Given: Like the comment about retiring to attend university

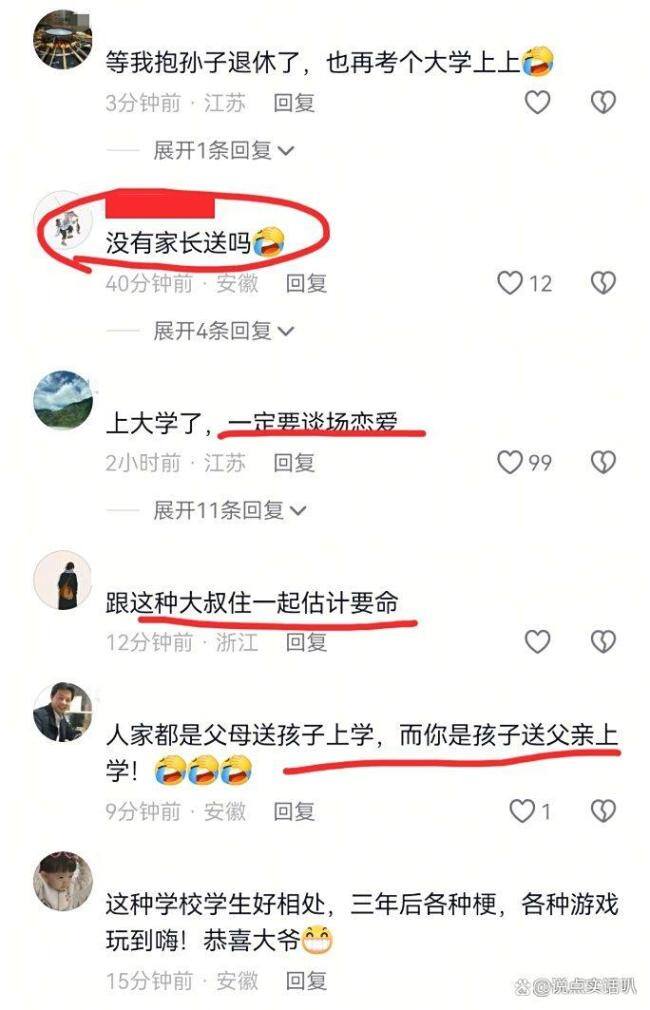Looking at the screenshot, I should (x=537, y=102).
